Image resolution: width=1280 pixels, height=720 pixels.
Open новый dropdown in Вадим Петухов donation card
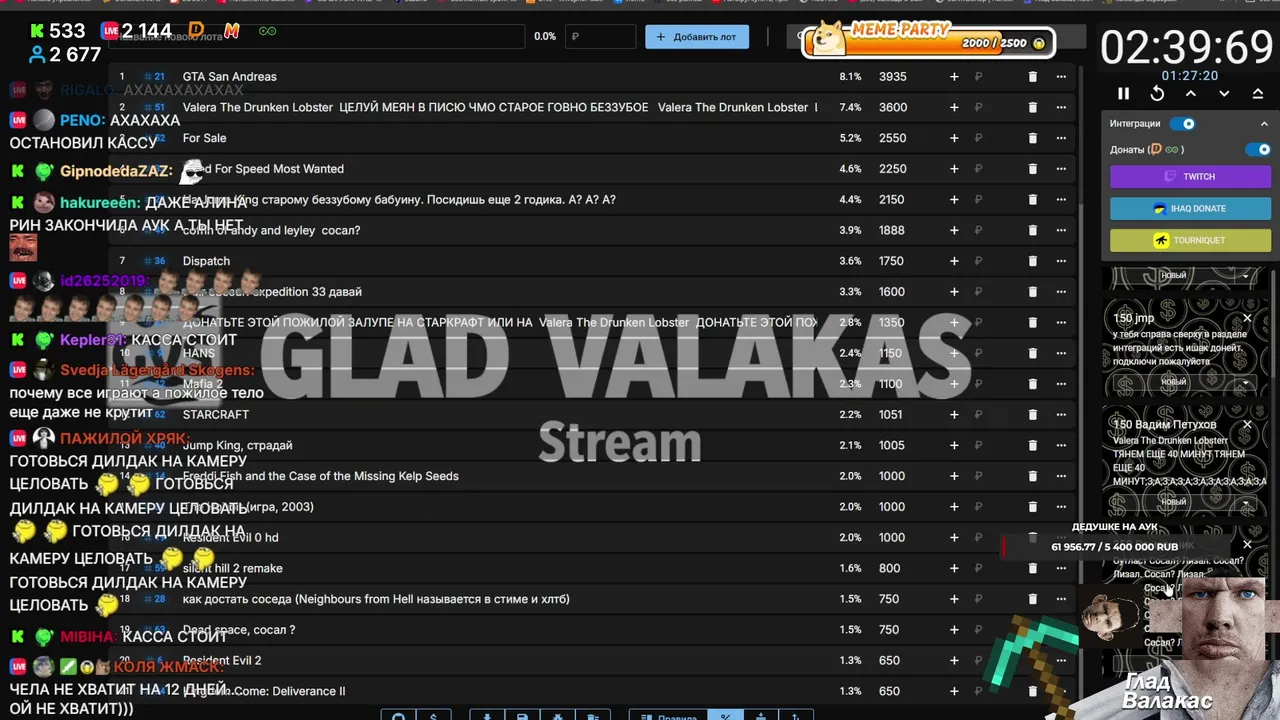[x=1183, y=502]
